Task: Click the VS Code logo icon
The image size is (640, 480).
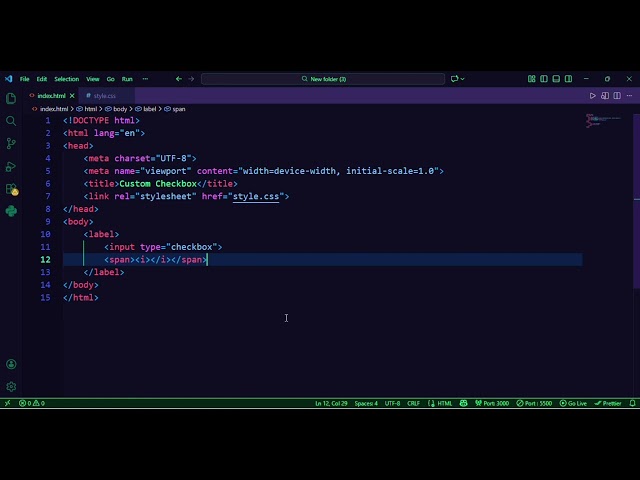Action: (x=8, y=79)
